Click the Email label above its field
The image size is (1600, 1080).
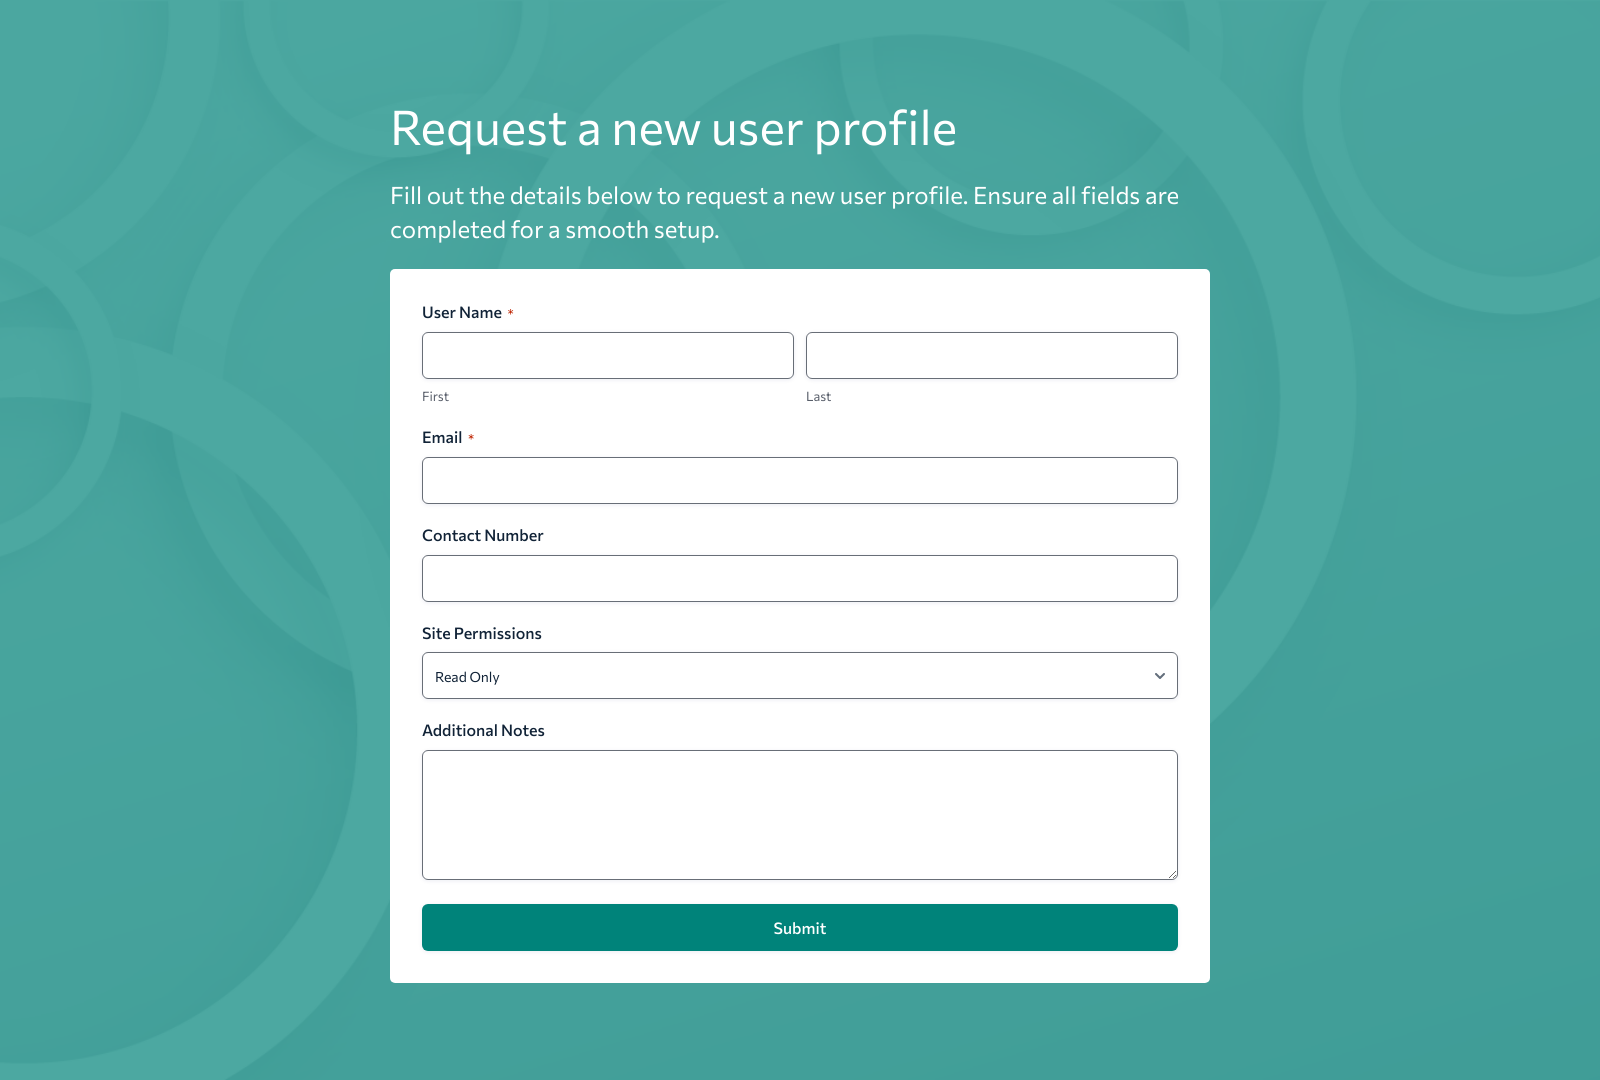[x=441, y=437]
